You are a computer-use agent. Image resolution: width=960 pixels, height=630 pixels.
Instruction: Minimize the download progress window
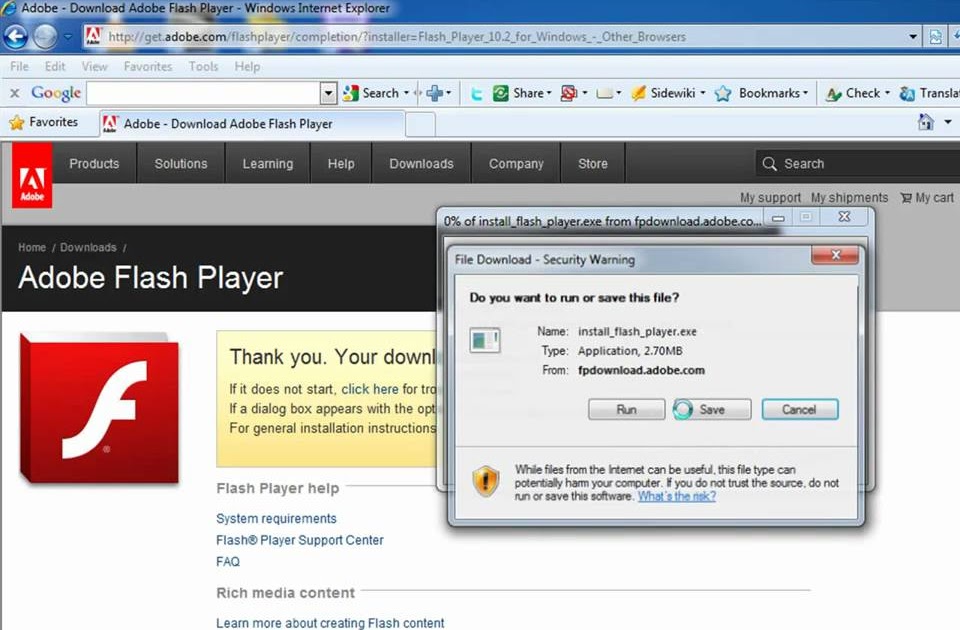pyautogui.click(x=778, y=217)
